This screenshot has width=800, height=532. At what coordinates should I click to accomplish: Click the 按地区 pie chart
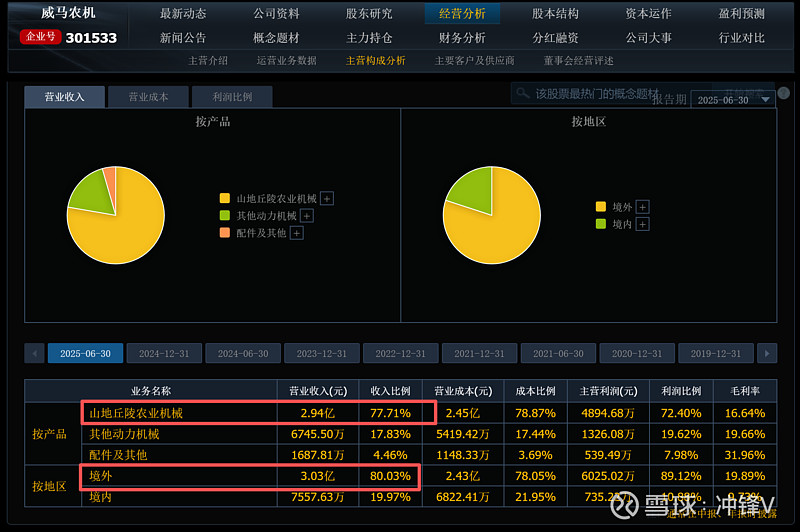tap(492, 215)
